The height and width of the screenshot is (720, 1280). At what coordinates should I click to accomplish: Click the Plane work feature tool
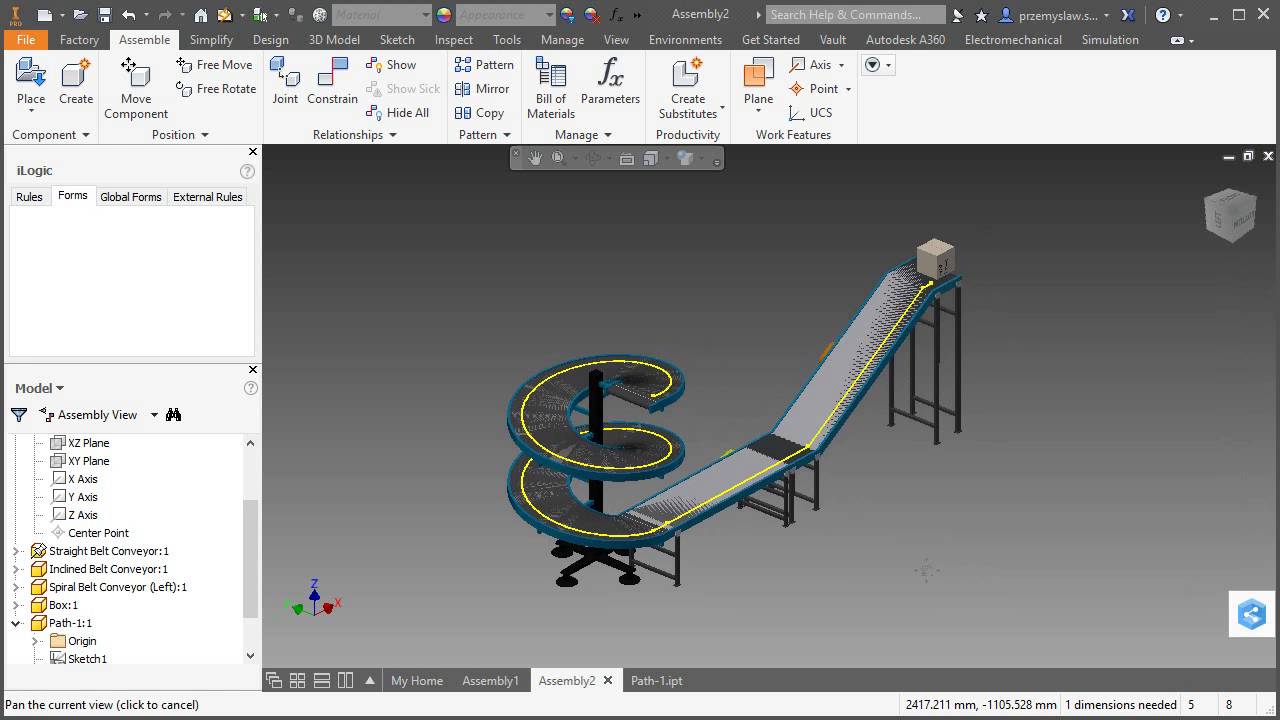point(758,82)
